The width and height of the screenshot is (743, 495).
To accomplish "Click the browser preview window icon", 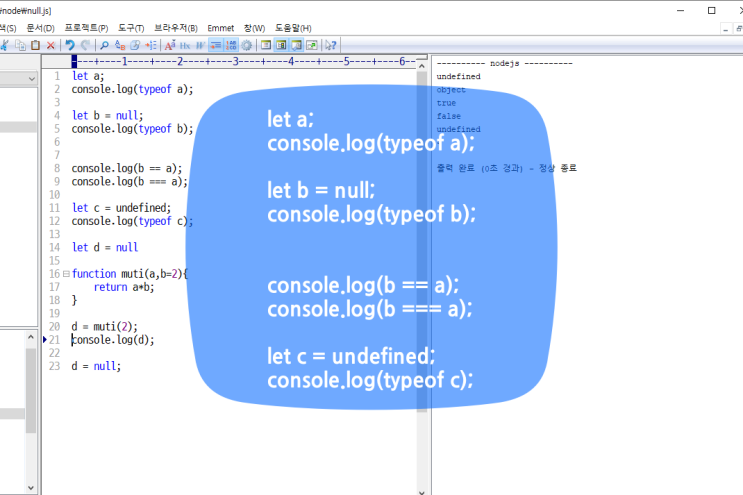I will [312, 45].
